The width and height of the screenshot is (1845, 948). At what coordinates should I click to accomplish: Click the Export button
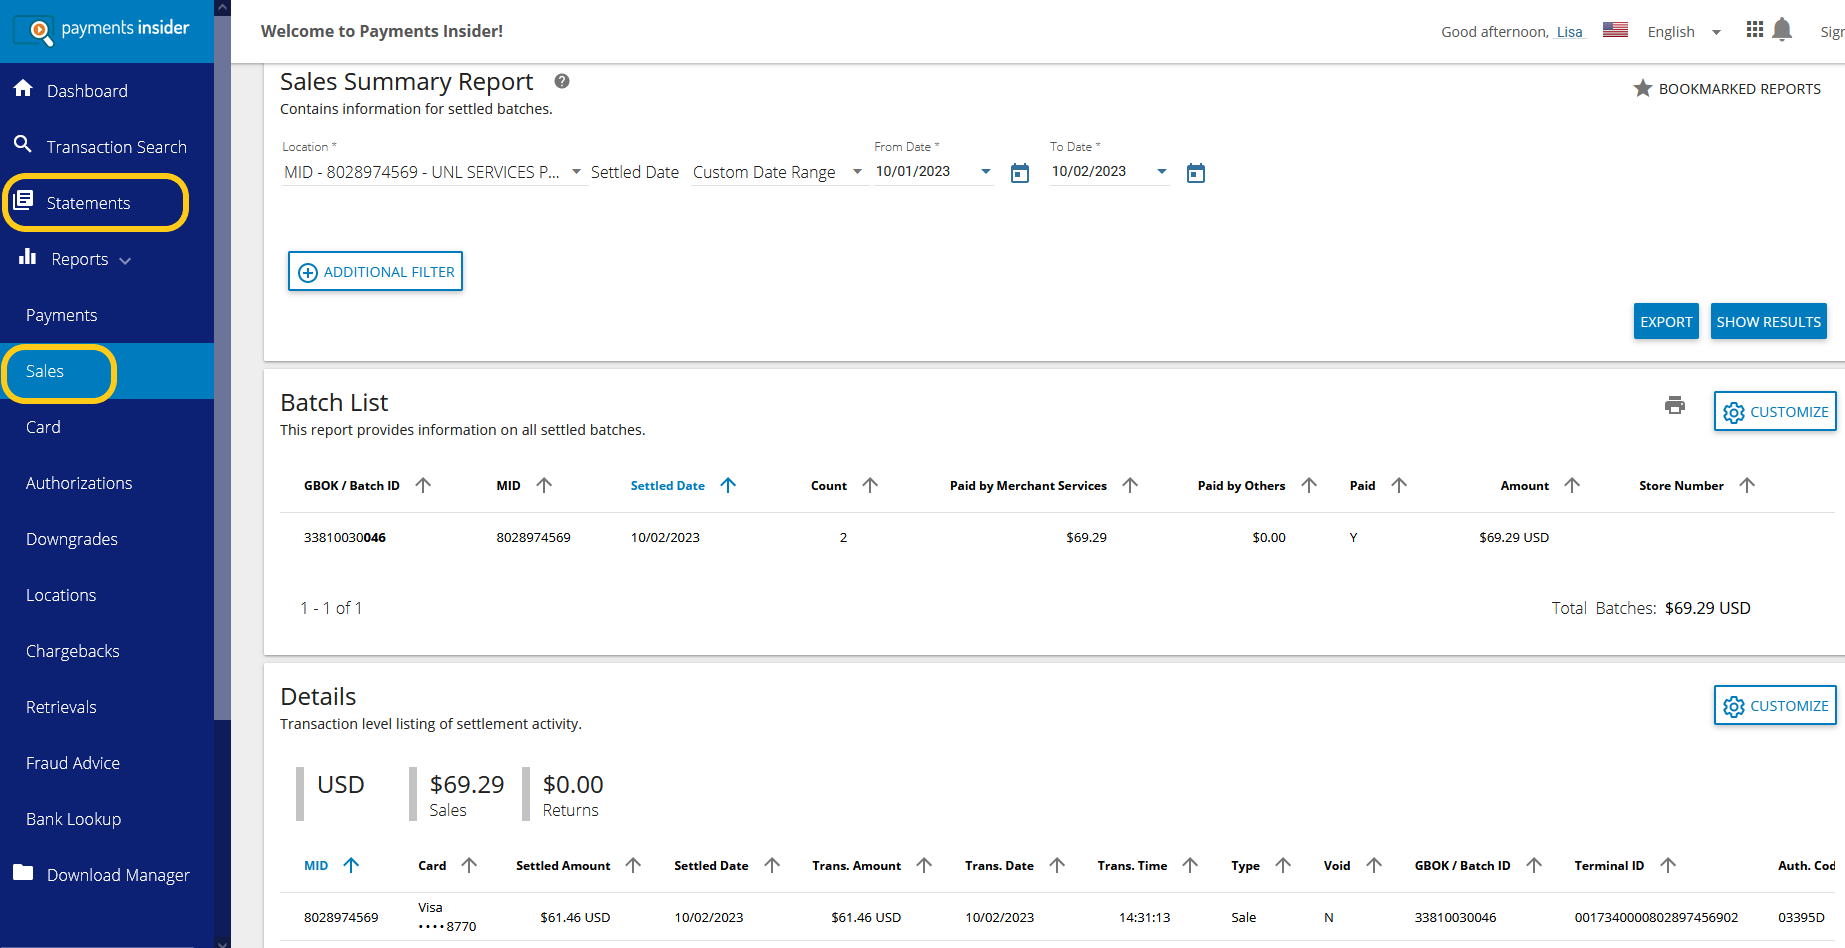[1666, 321]
